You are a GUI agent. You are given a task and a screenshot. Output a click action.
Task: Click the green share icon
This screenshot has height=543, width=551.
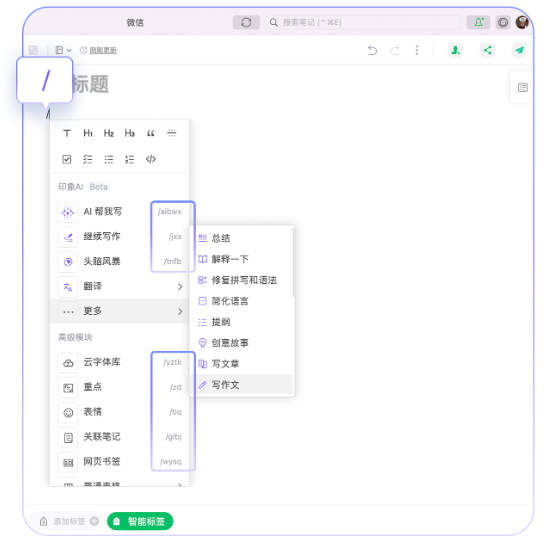point(487,50)
